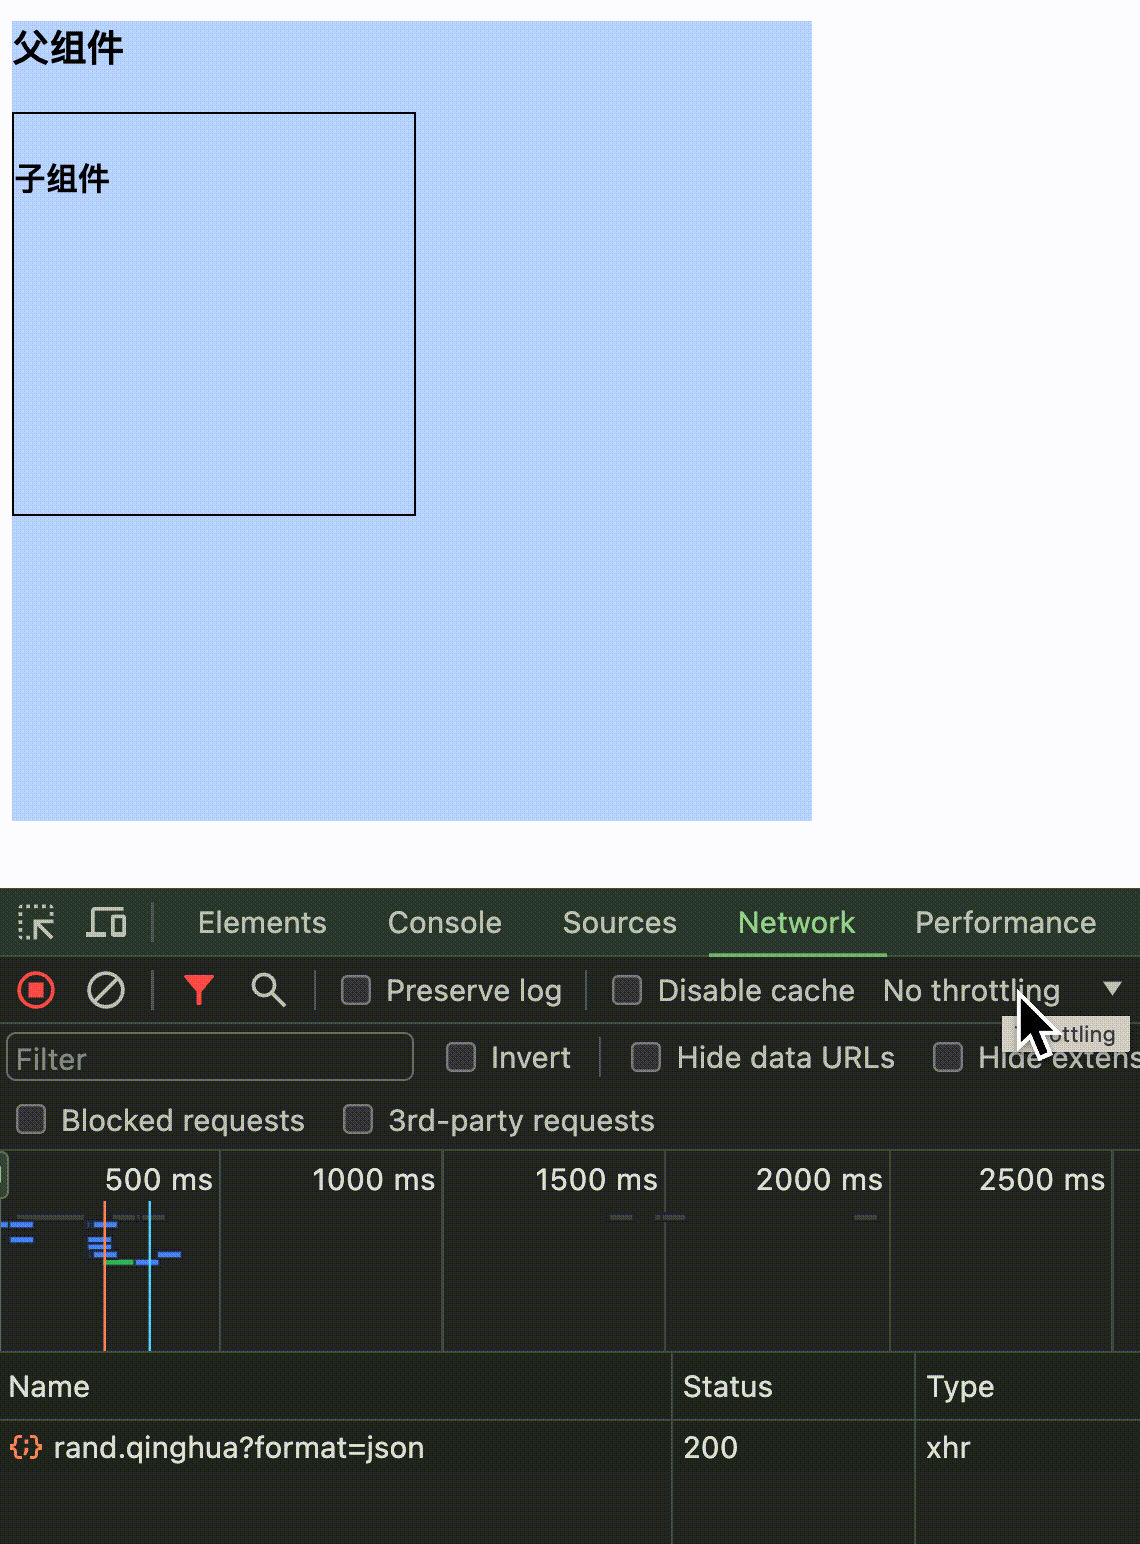This screenshot has width=1140, height=1544.
Task: Switch to the Performance tab
Action: click(1006, 922)
